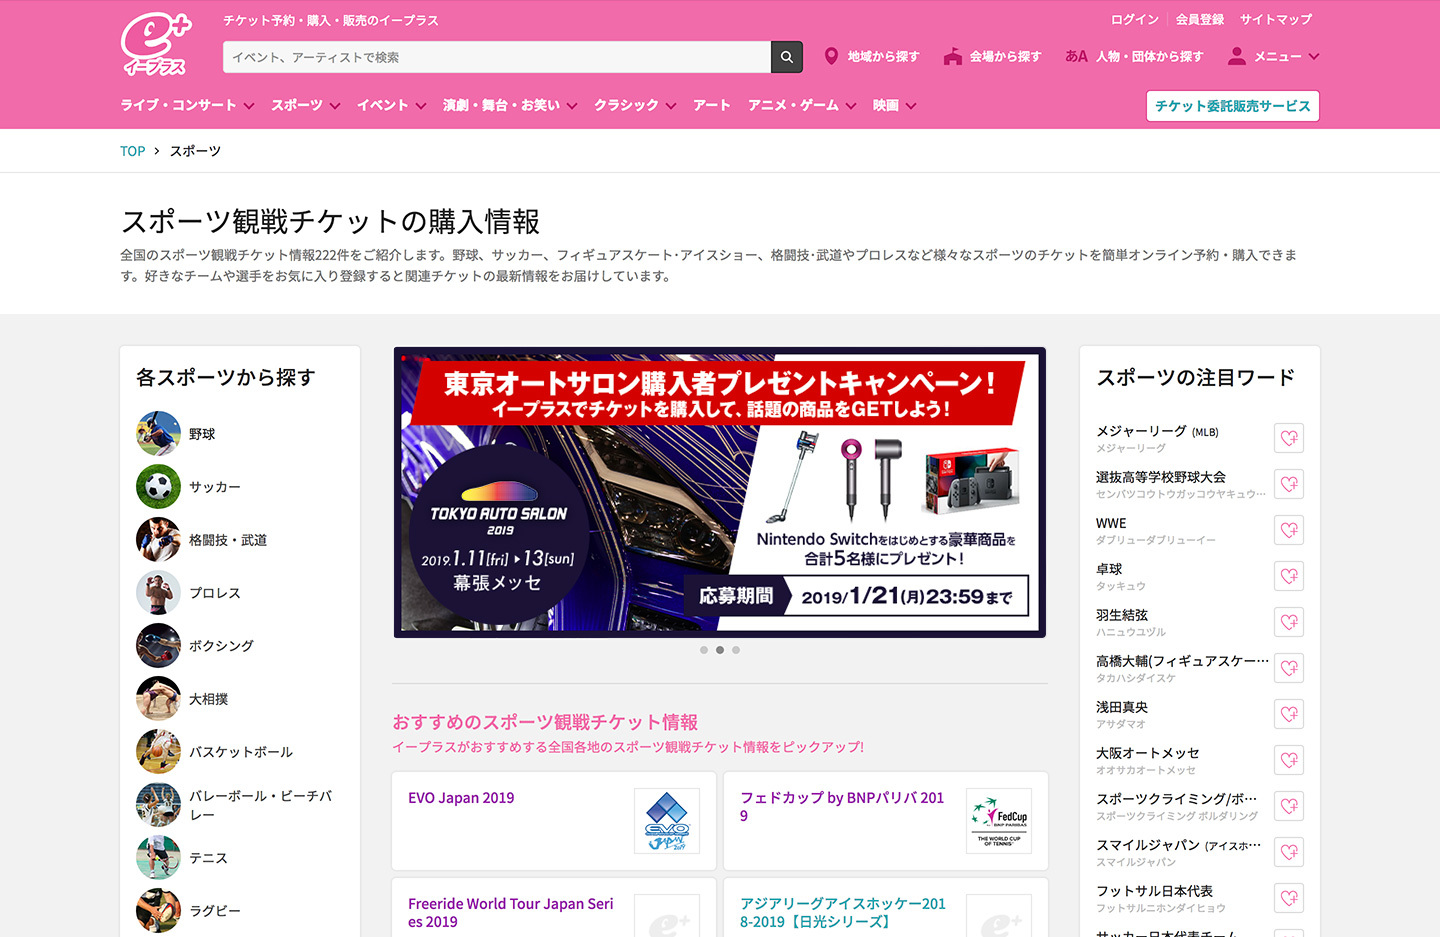Select the バレーボール・ビーチバレー icon
Image resolution: width=1440 pixels, height=937 pixels.
[x=158, y=805]
